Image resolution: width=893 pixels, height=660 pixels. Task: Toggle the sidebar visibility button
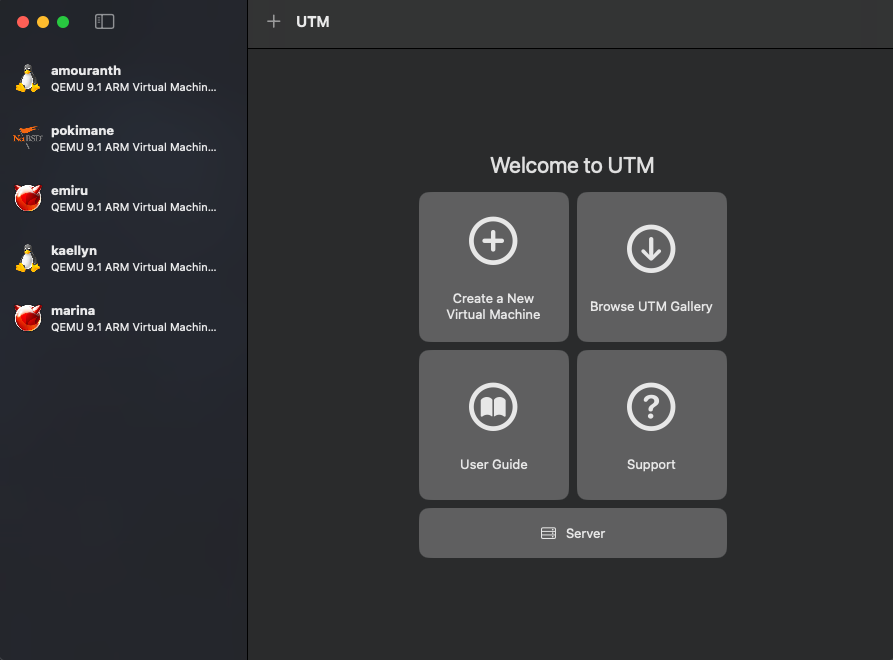click(x=104, y=21)
